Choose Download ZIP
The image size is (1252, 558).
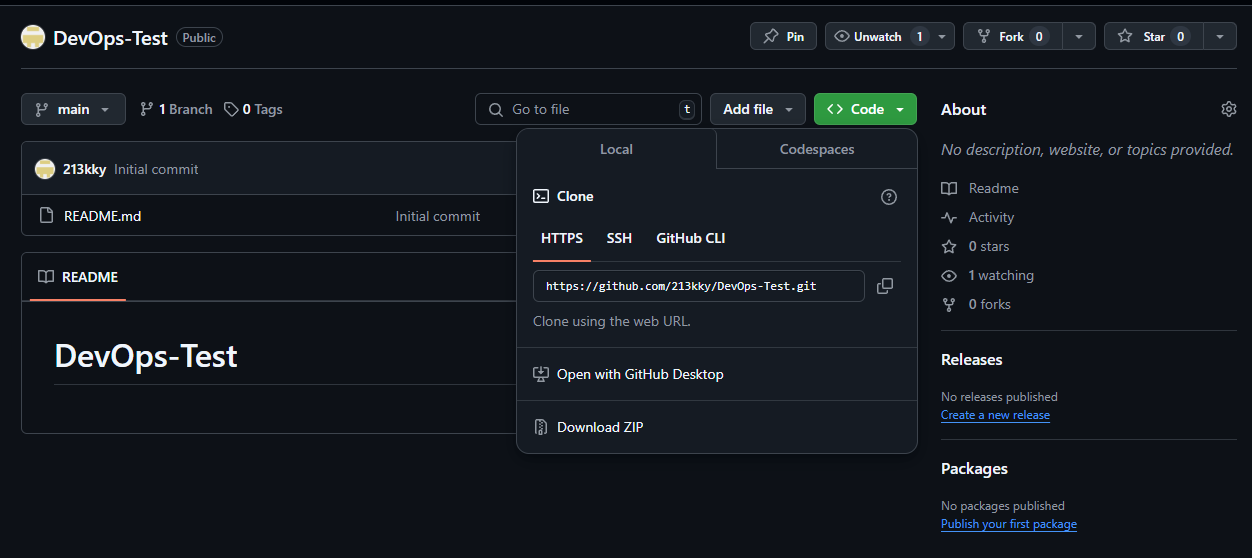coord(717,427)
